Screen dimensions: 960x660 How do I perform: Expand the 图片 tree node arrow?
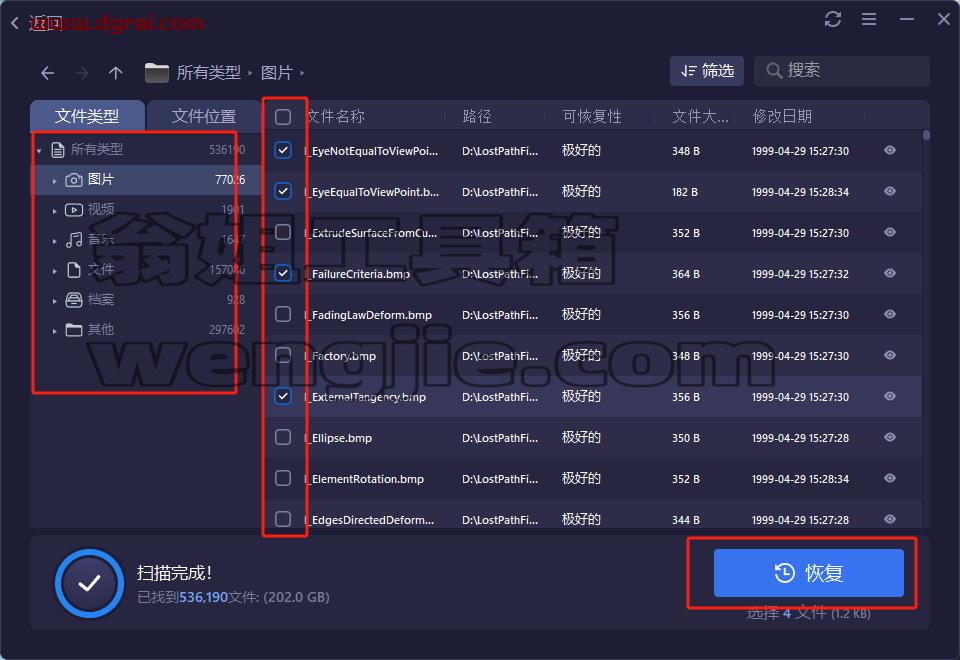[54, 181]
